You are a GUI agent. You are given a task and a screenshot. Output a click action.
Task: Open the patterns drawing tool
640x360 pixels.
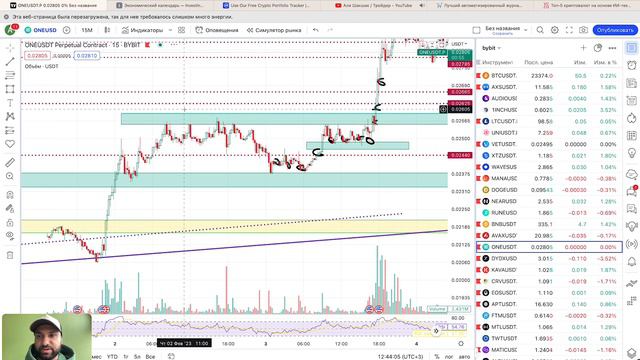pos(10,117)
